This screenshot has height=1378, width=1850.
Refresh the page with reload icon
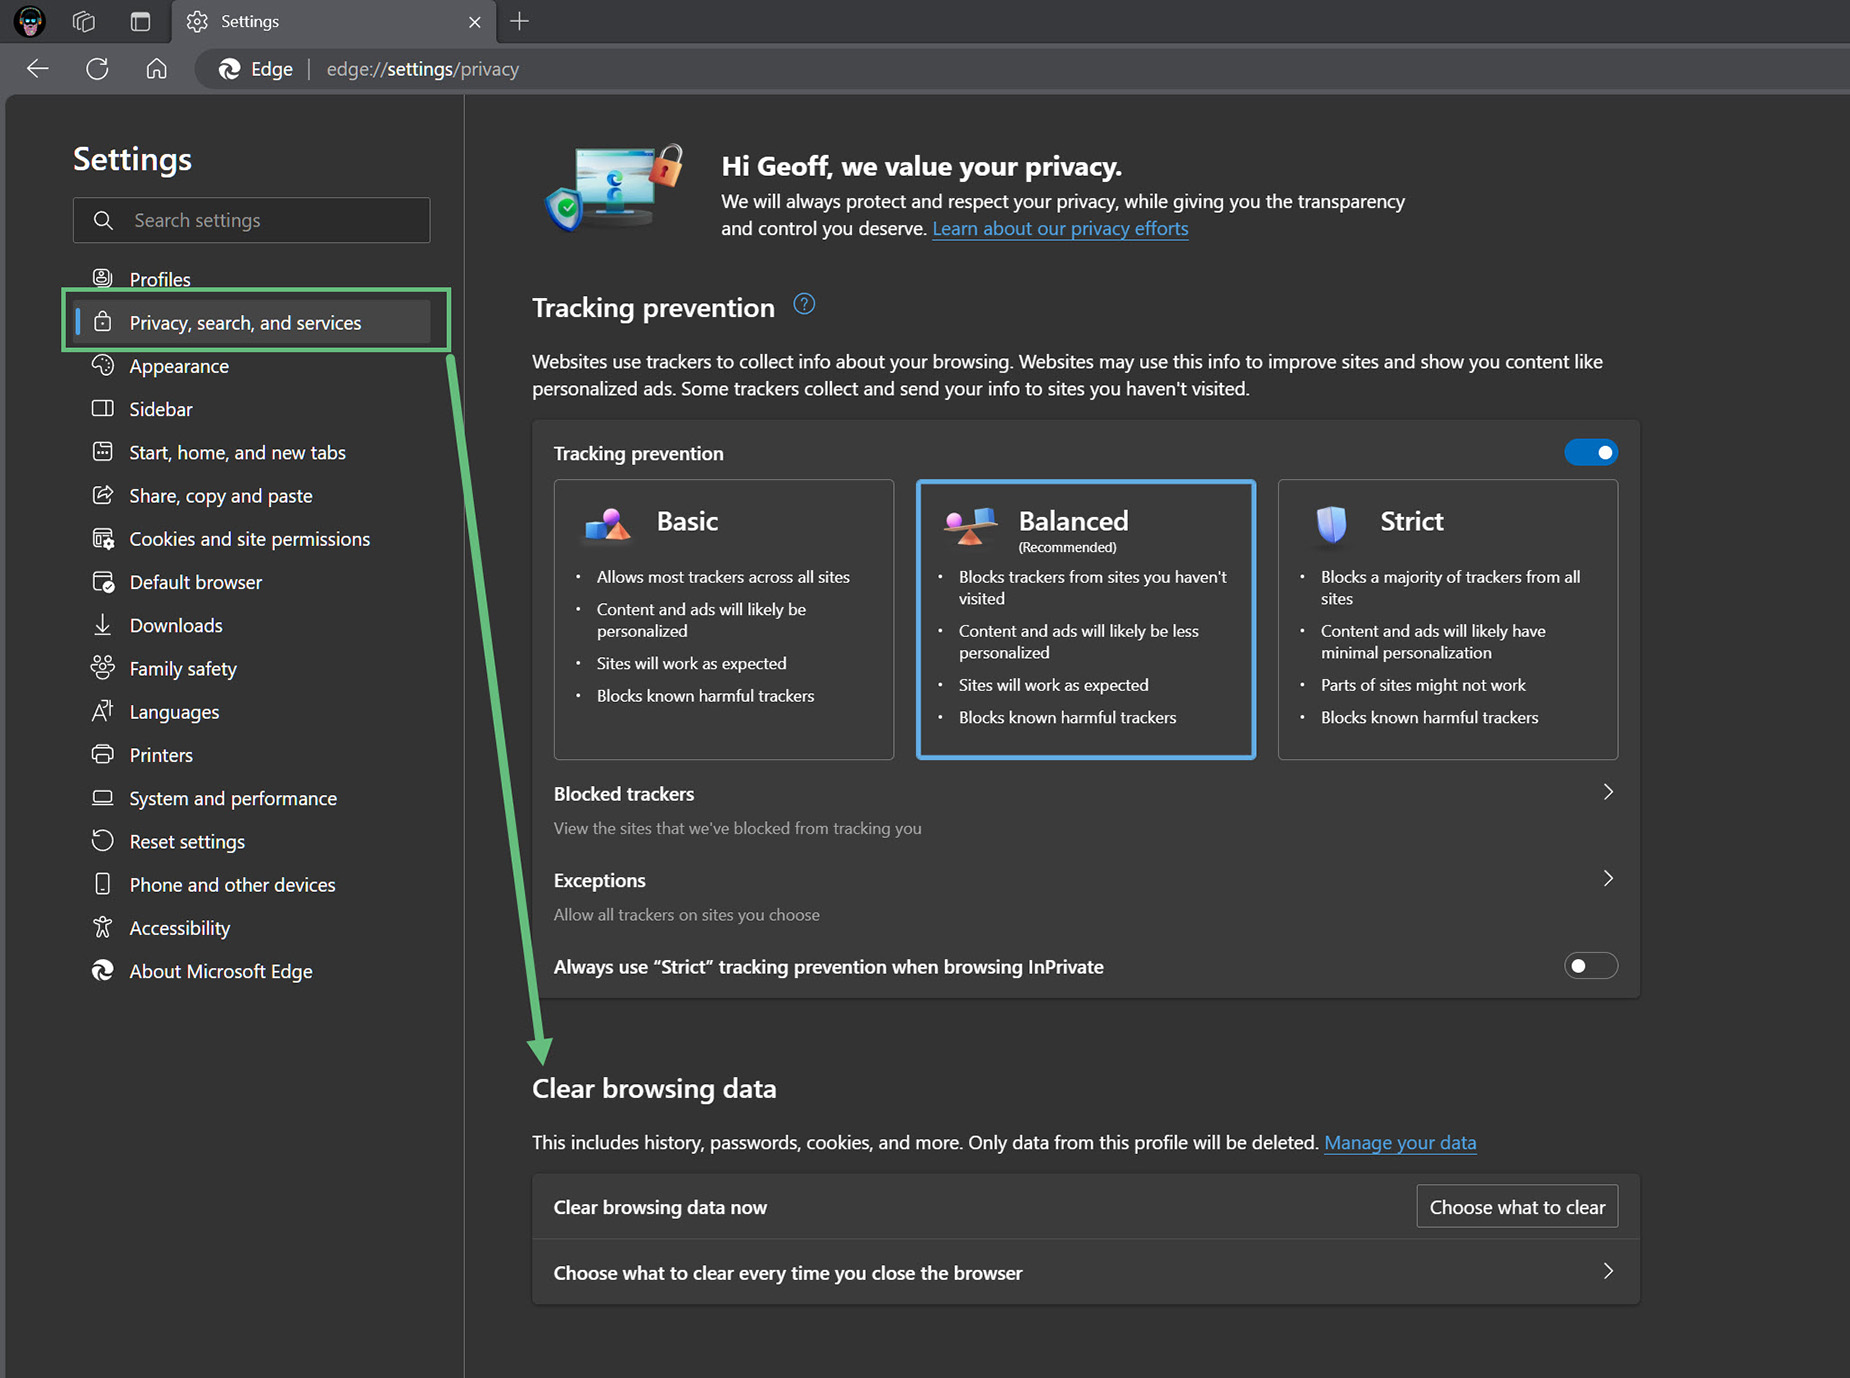[x=97, y=69]
